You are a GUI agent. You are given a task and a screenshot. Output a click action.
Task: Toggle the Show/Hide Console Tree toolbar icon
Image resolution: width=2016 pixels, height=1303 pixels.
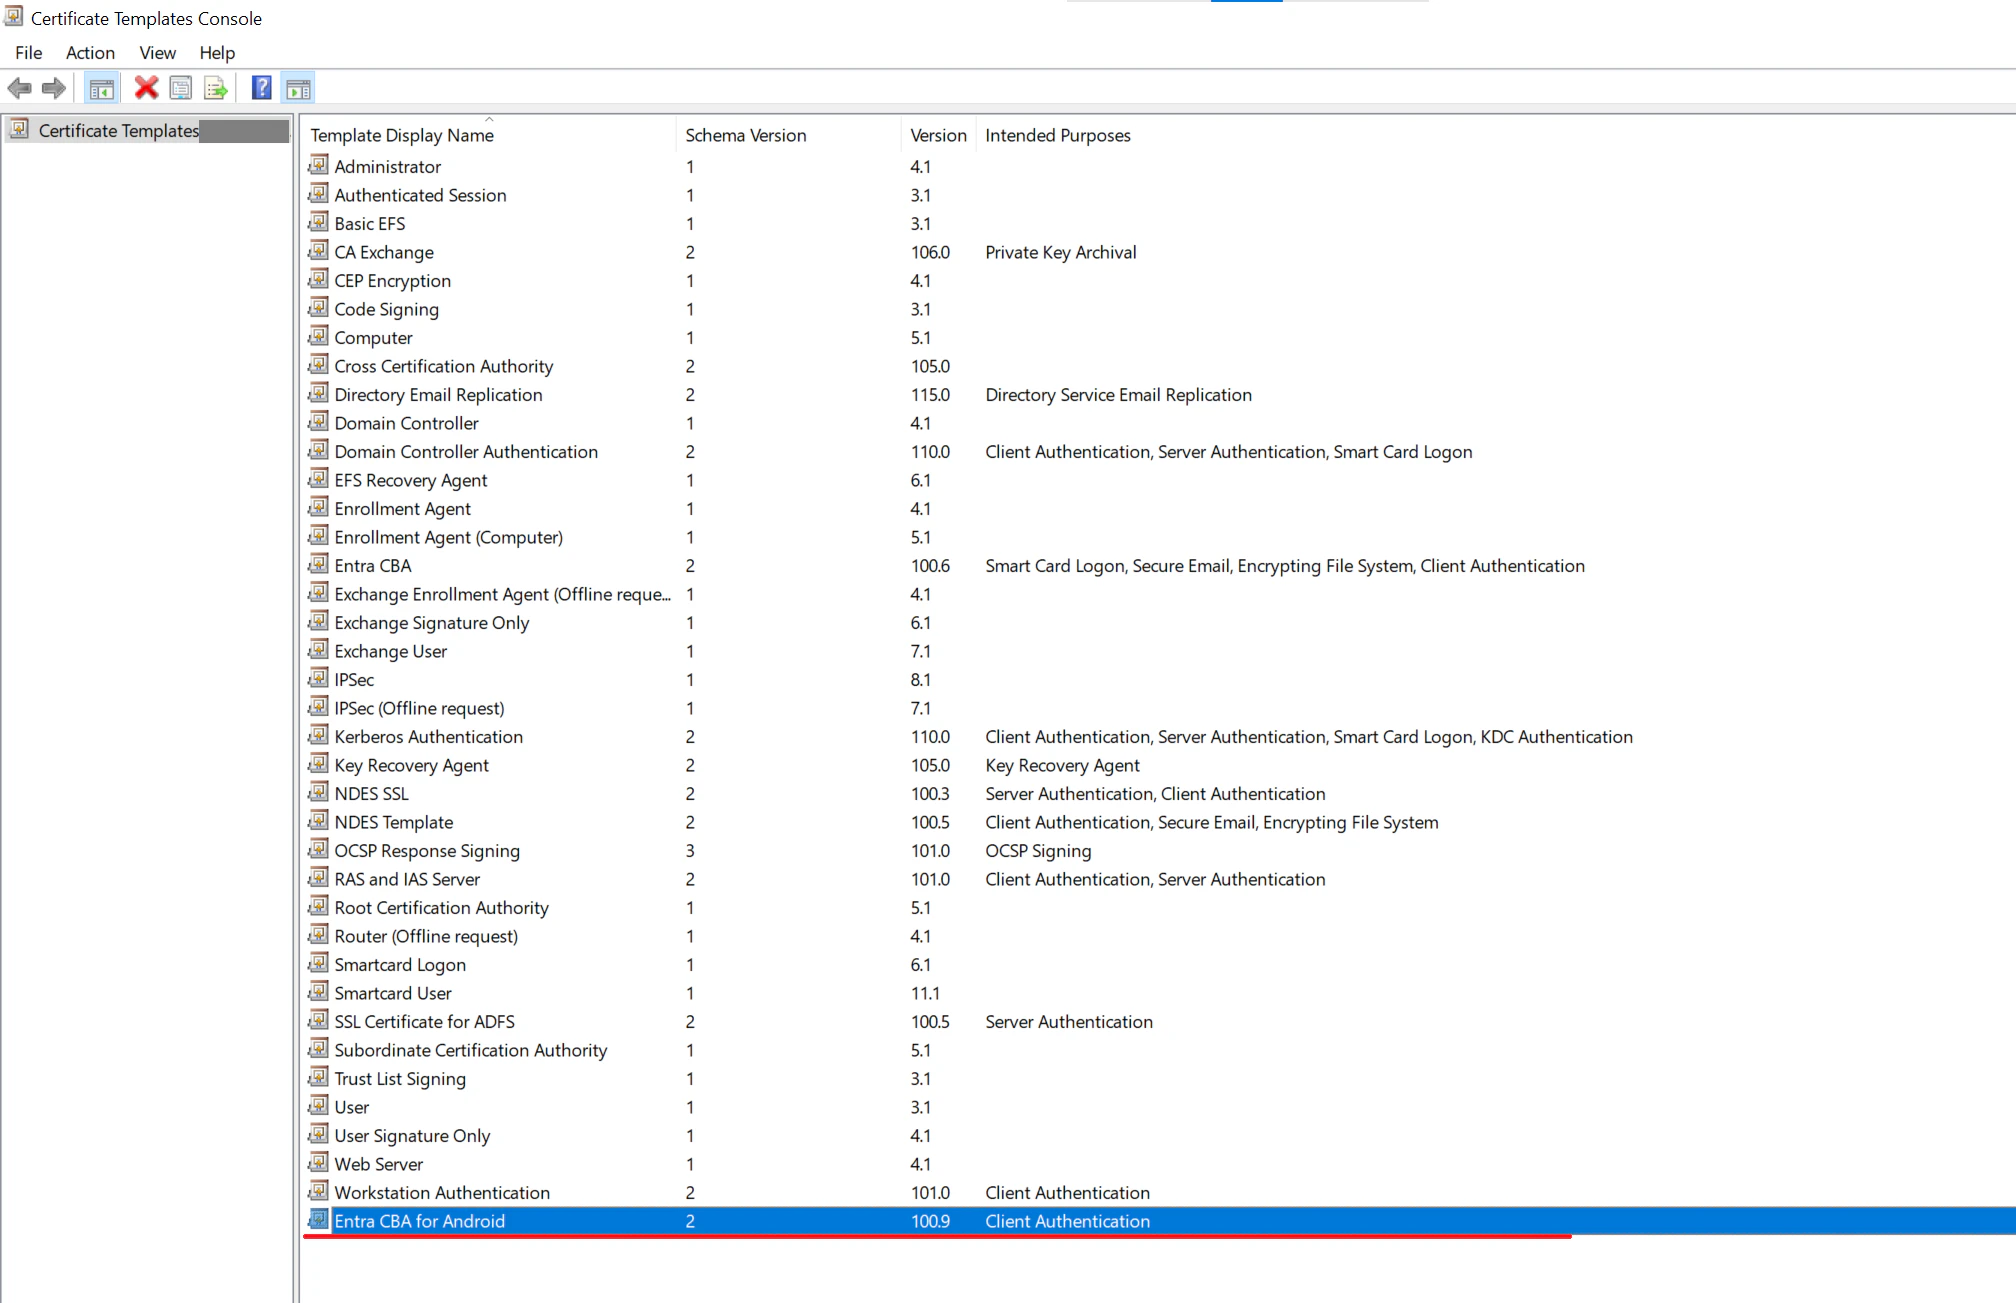point(101,88)
